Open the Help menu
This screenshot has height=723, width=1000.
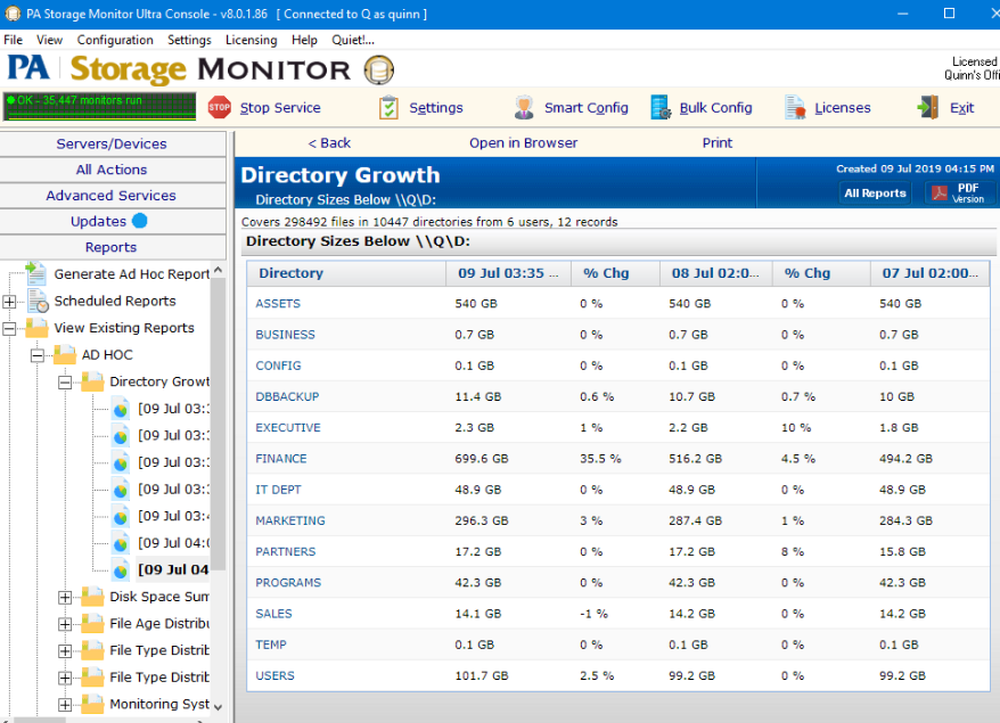coord(304,40)
